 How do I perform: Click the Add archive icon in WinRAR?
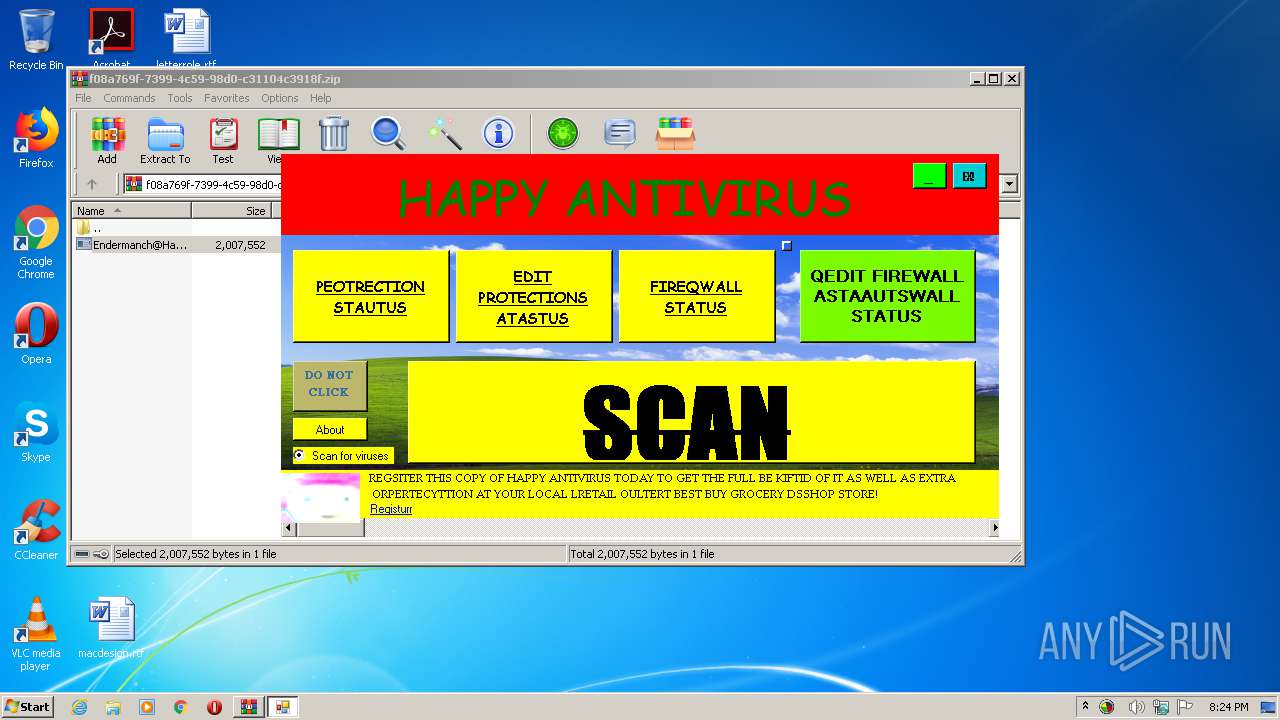point(107,134)
